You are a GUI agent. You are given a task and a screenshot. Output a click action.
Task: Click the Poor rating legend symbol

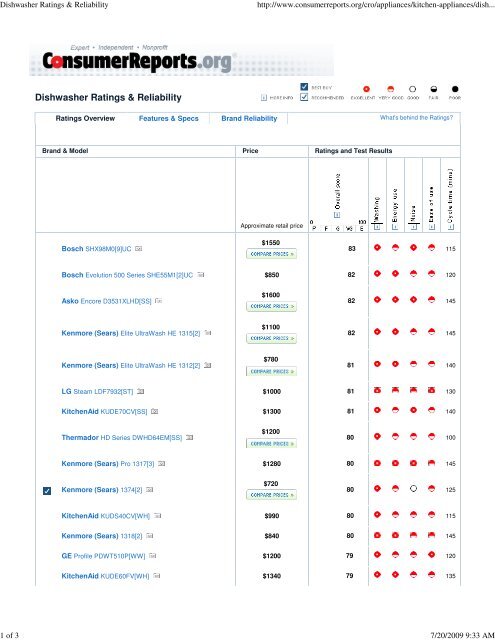(x=455, y=89)
